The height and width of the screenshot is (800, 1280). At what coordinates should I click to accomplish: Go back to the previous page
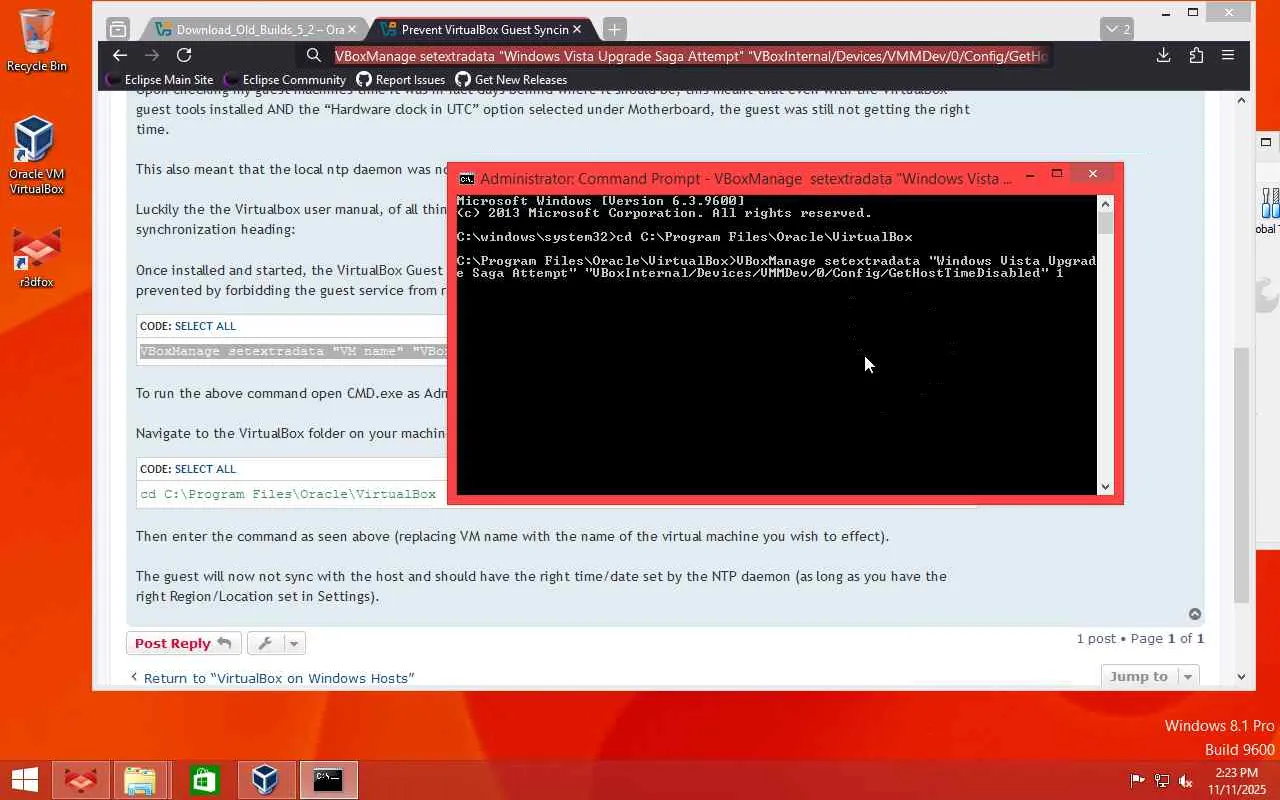tap(120, 56)
